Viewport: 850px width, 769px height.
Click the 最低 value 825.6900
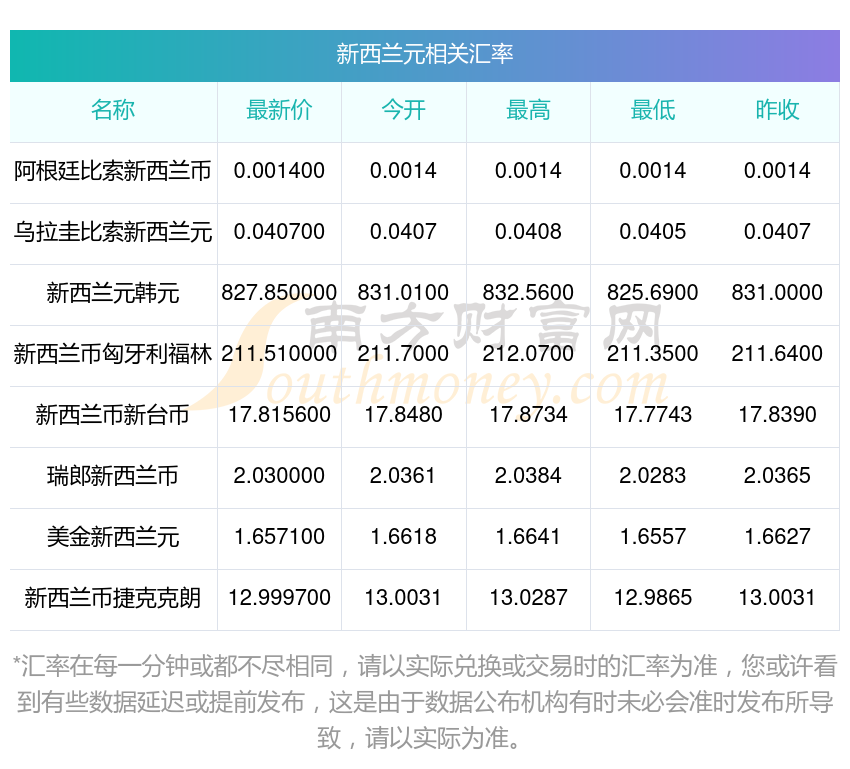653,293
